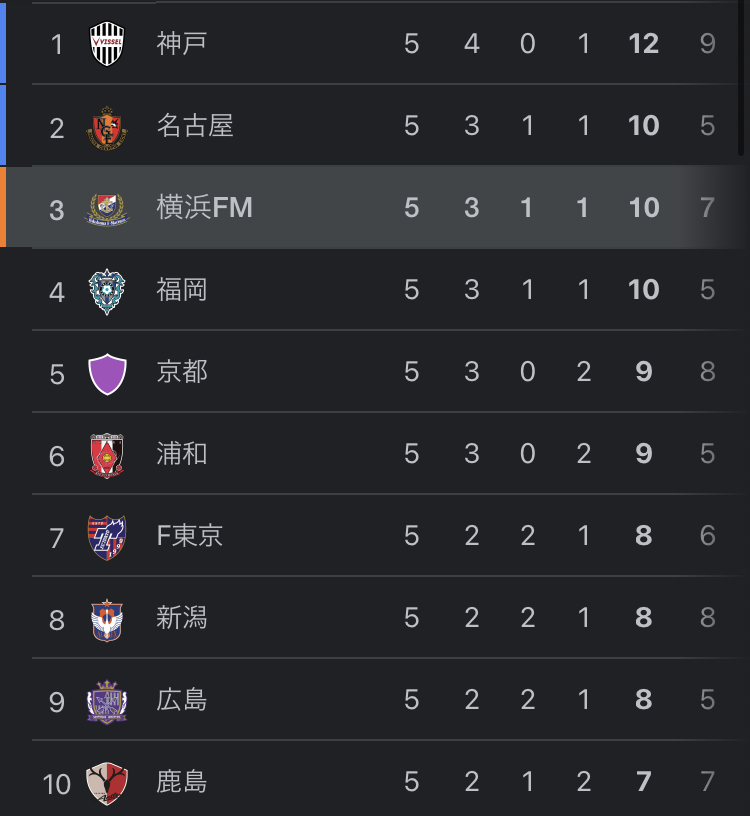Click the Urawa Reds team crest
Screen dimensions: 750x816
107,455
